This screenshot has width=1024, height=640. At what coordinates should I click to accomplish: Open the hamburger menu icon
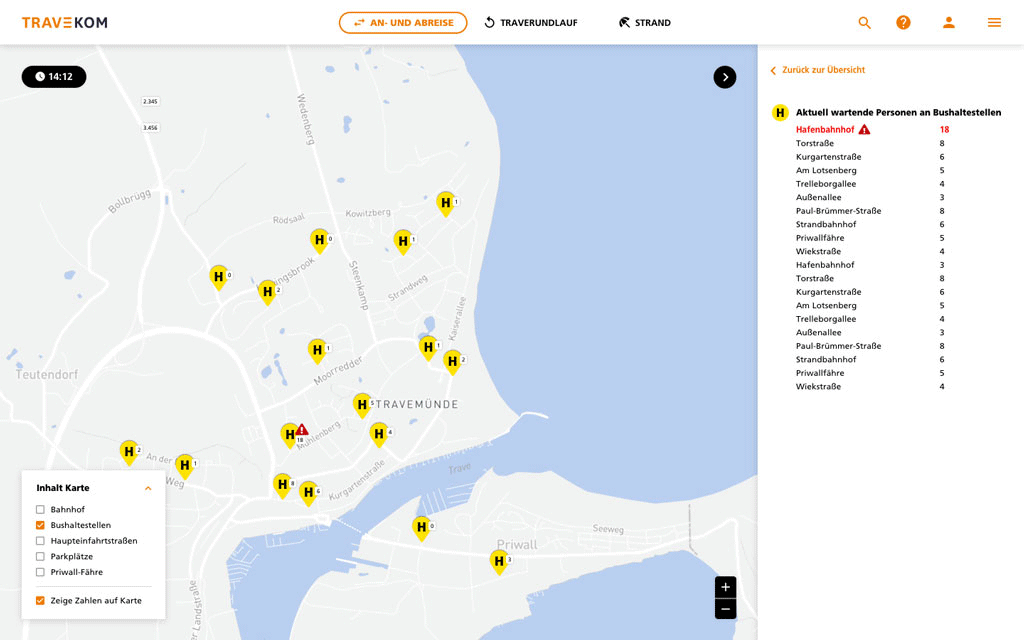point(994,23)
